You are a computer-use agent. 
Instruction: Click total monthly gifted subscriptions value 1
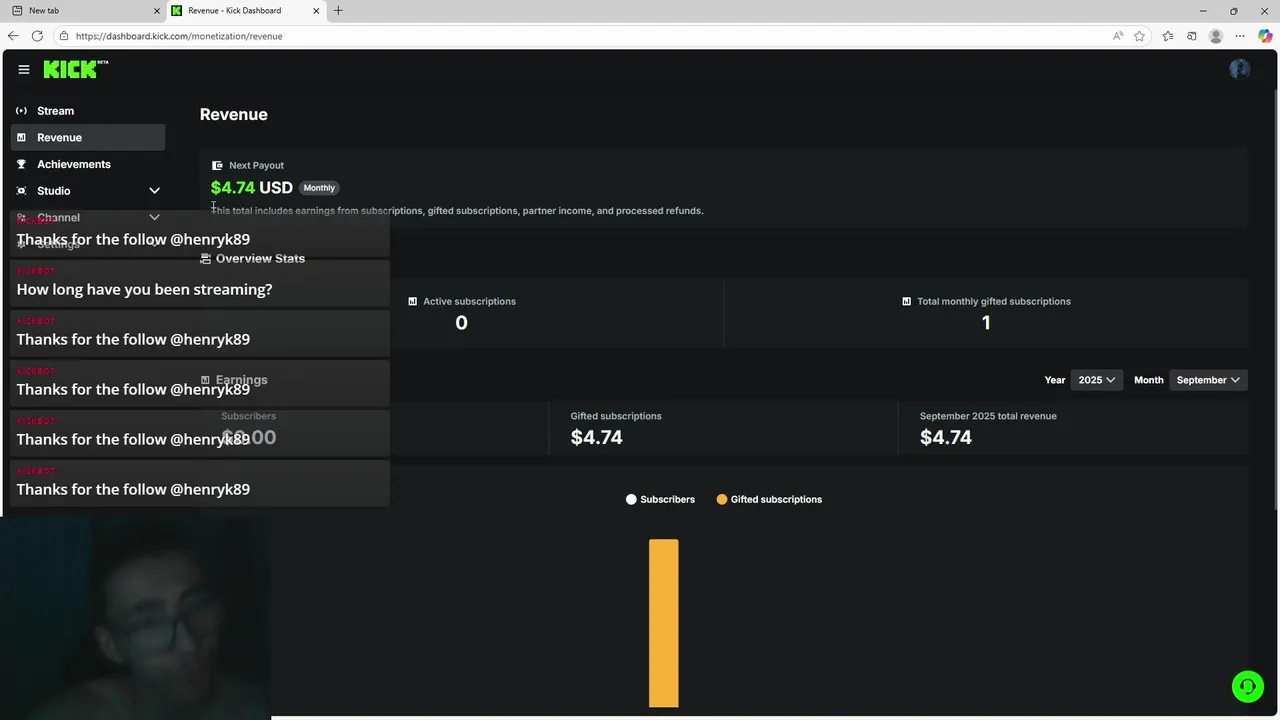click(986, 322)
